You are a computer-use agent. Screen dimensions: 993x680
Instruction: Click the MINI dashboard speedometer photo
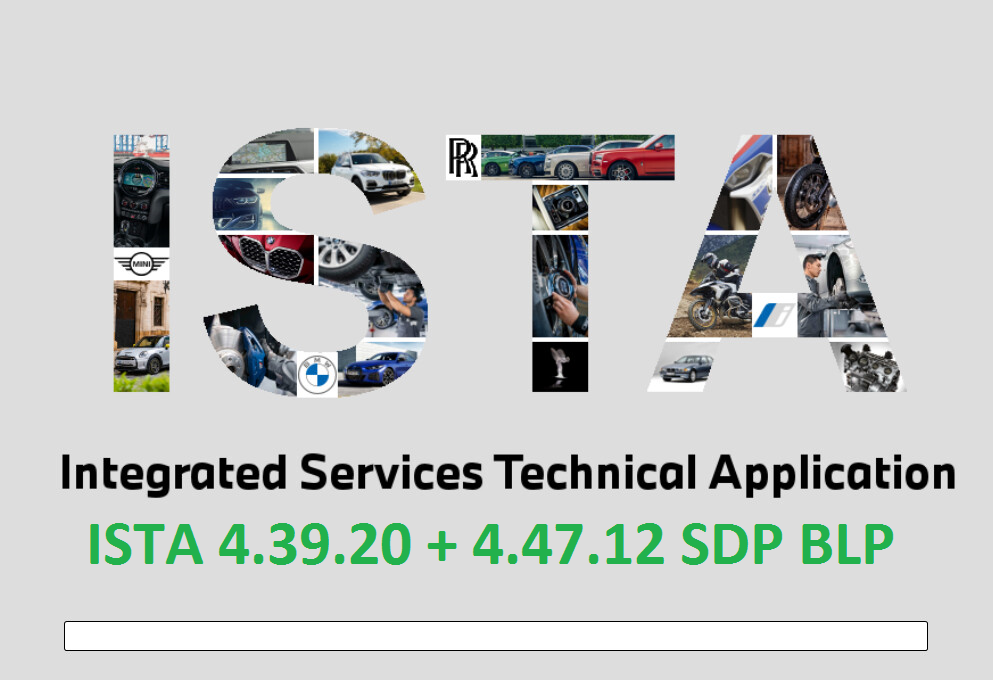click(141, 192)
